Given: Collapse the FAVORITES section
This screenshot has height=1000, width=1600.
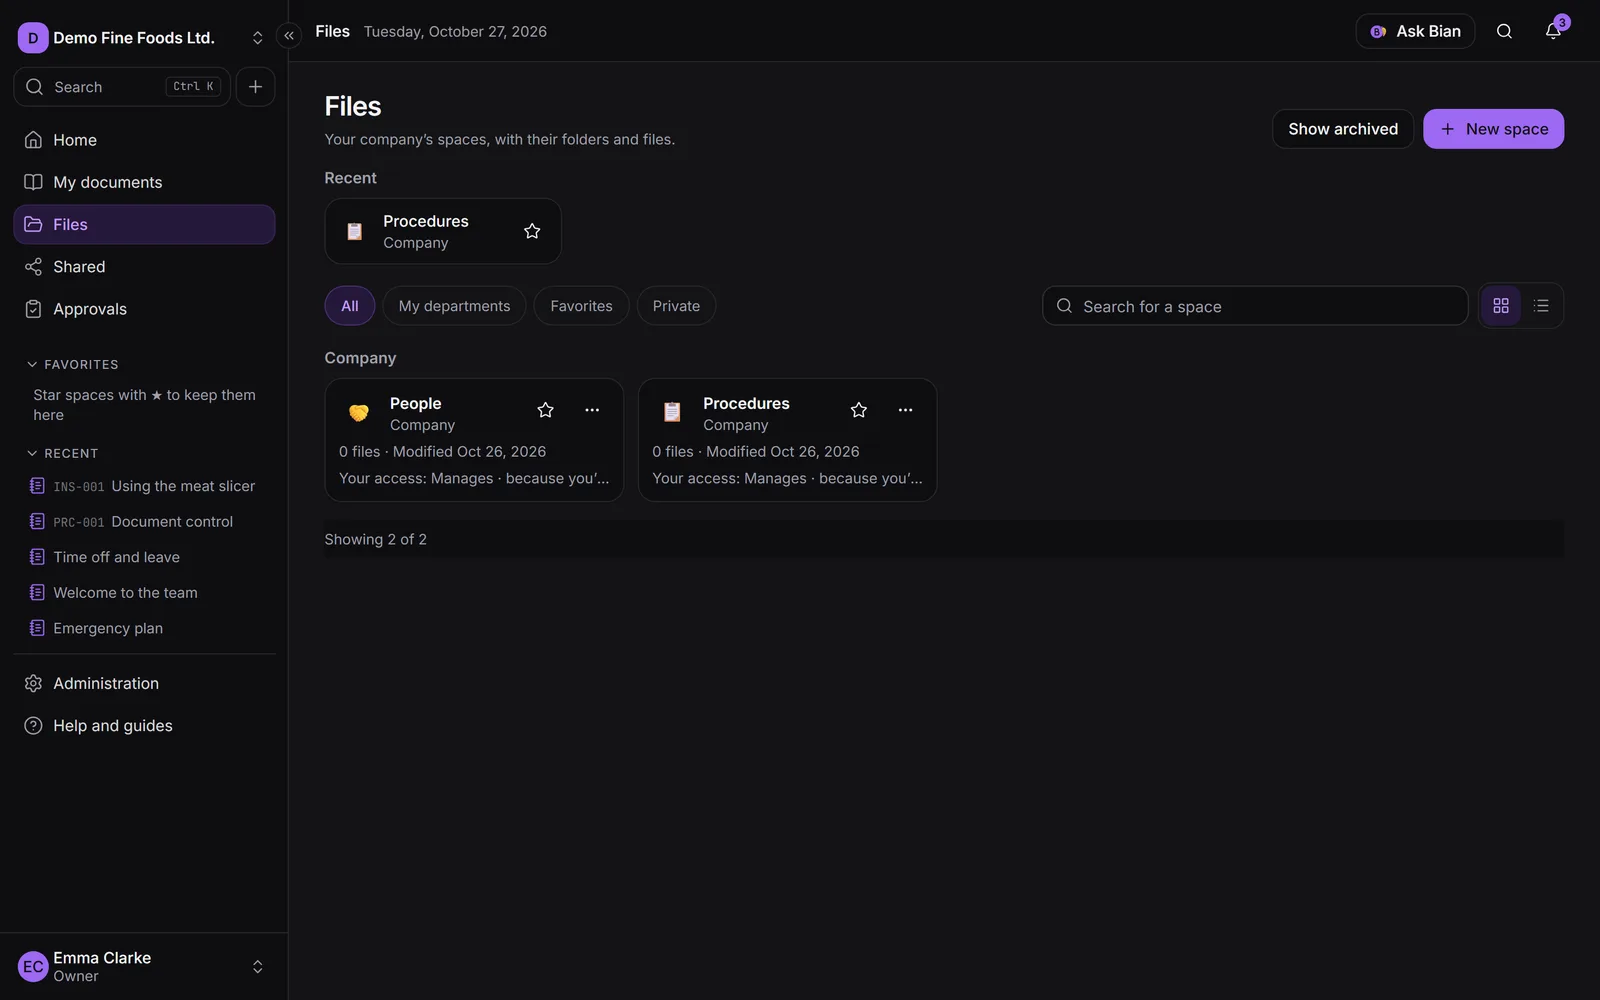Looking at the screenshot, I should [x=72, y=365].
